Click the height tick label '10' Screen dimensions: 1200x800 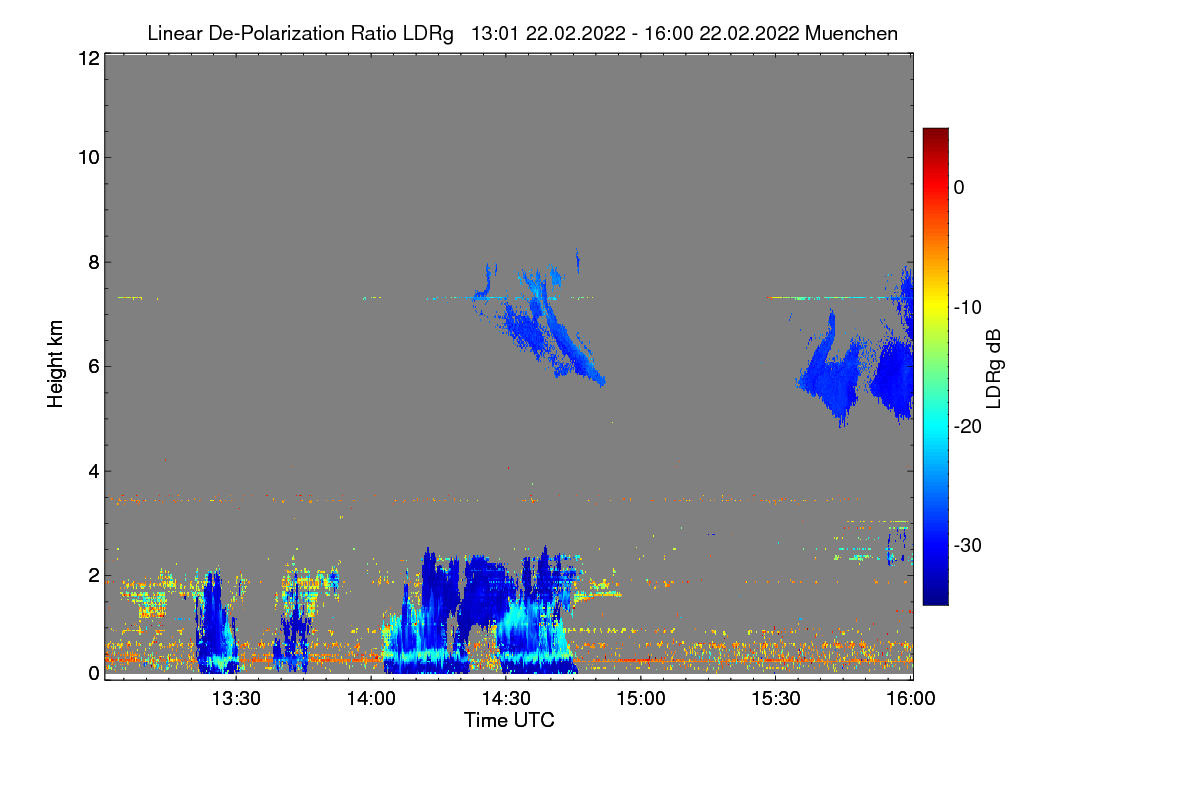coord(87,157)
